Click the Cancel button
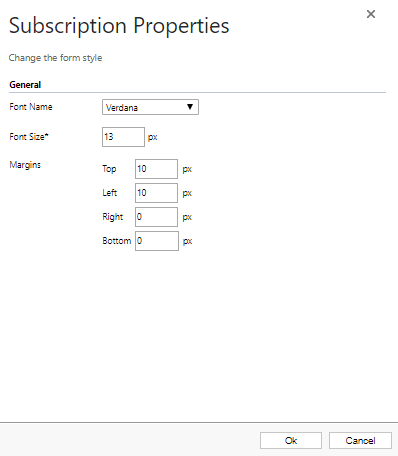The height and width of the screenshot is (456, 398). coord(360,441)
